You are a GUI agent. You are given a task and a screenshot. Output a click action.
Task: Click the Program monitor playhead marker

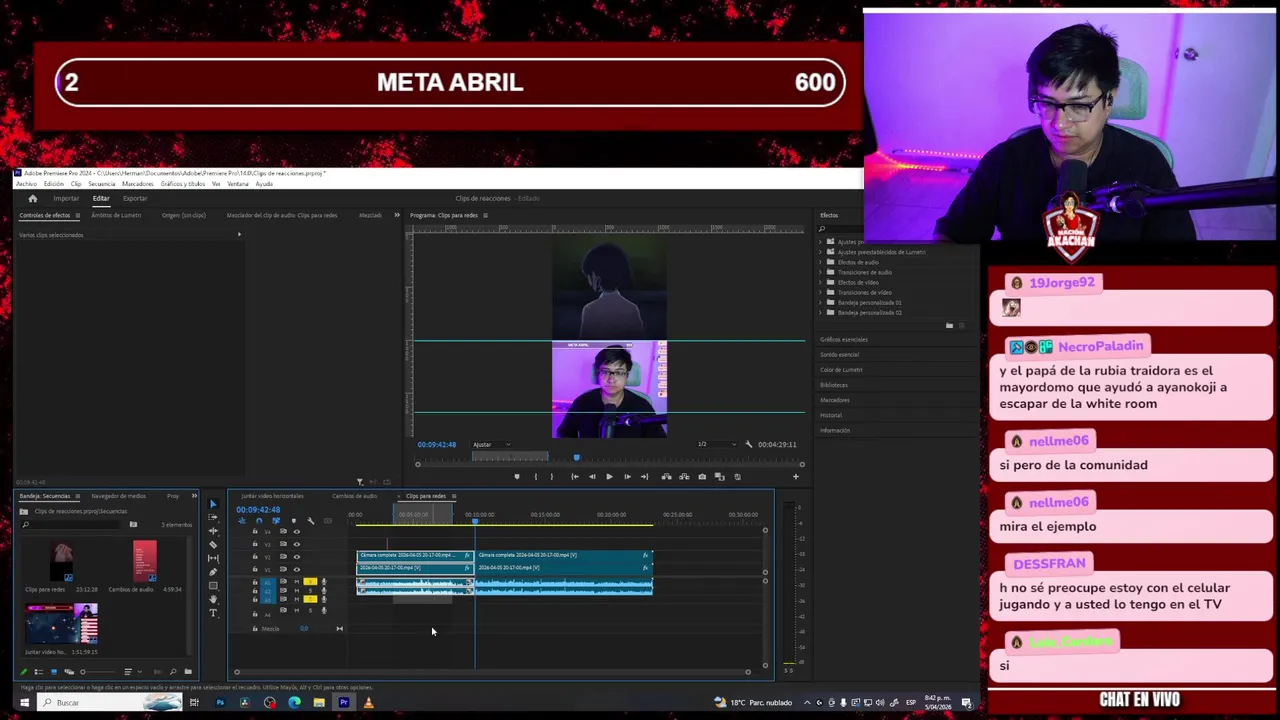576,458
